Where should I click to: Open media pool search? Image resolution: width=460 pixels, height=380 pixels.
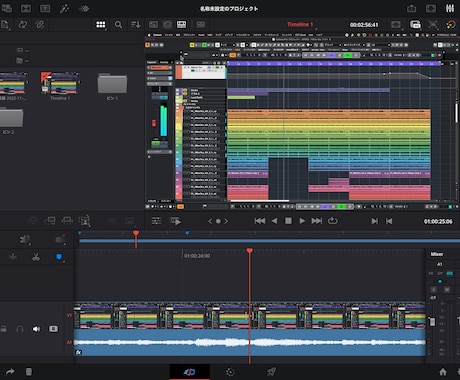click(x=118, y=25)
